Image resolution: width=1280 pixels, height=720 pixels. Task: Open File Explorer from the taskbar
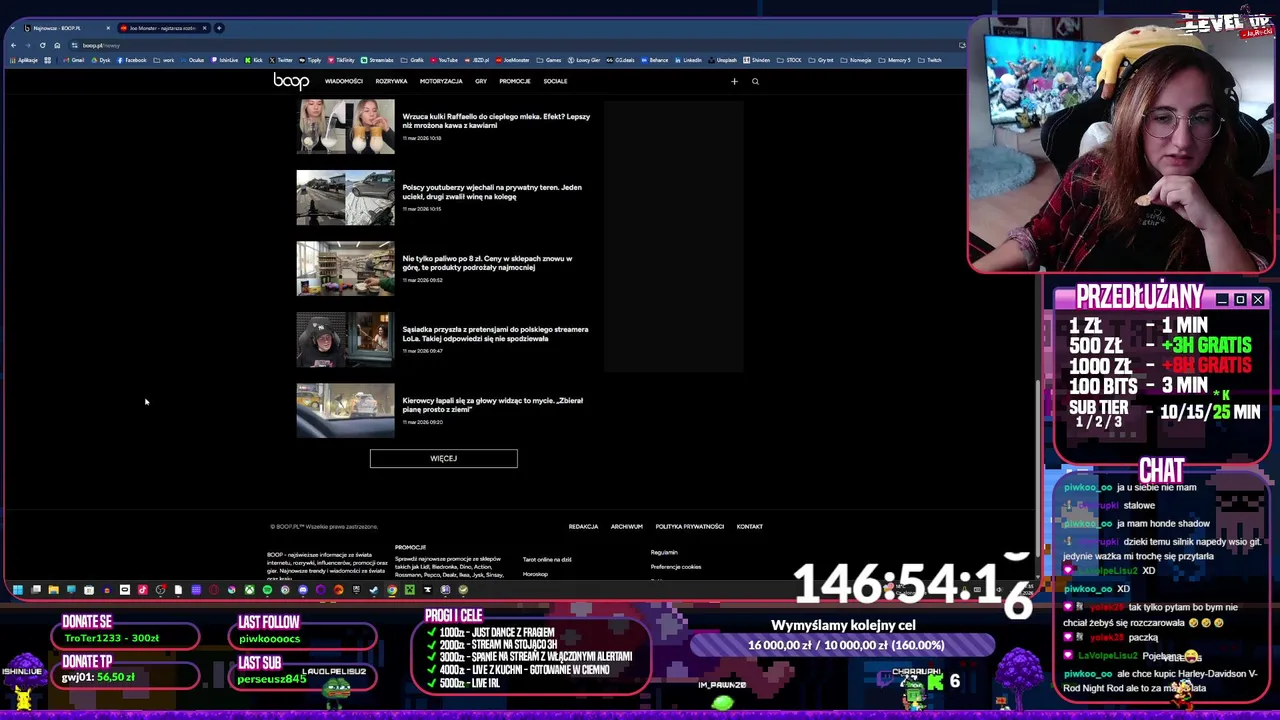pyautogui.click(x=53, y=590)
